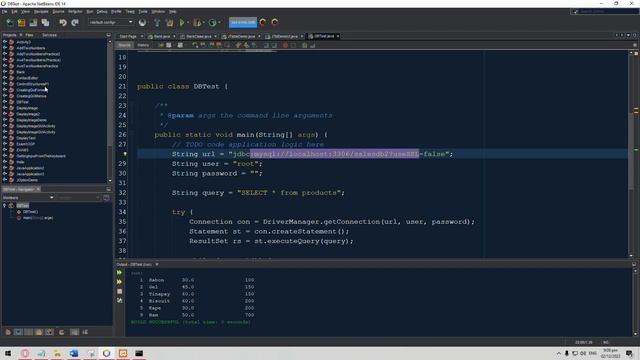This screenshot has height=360, width=640.
Task: Expand the ExamOOP project node
Action: pyautogui.click(x=5, y=144)
